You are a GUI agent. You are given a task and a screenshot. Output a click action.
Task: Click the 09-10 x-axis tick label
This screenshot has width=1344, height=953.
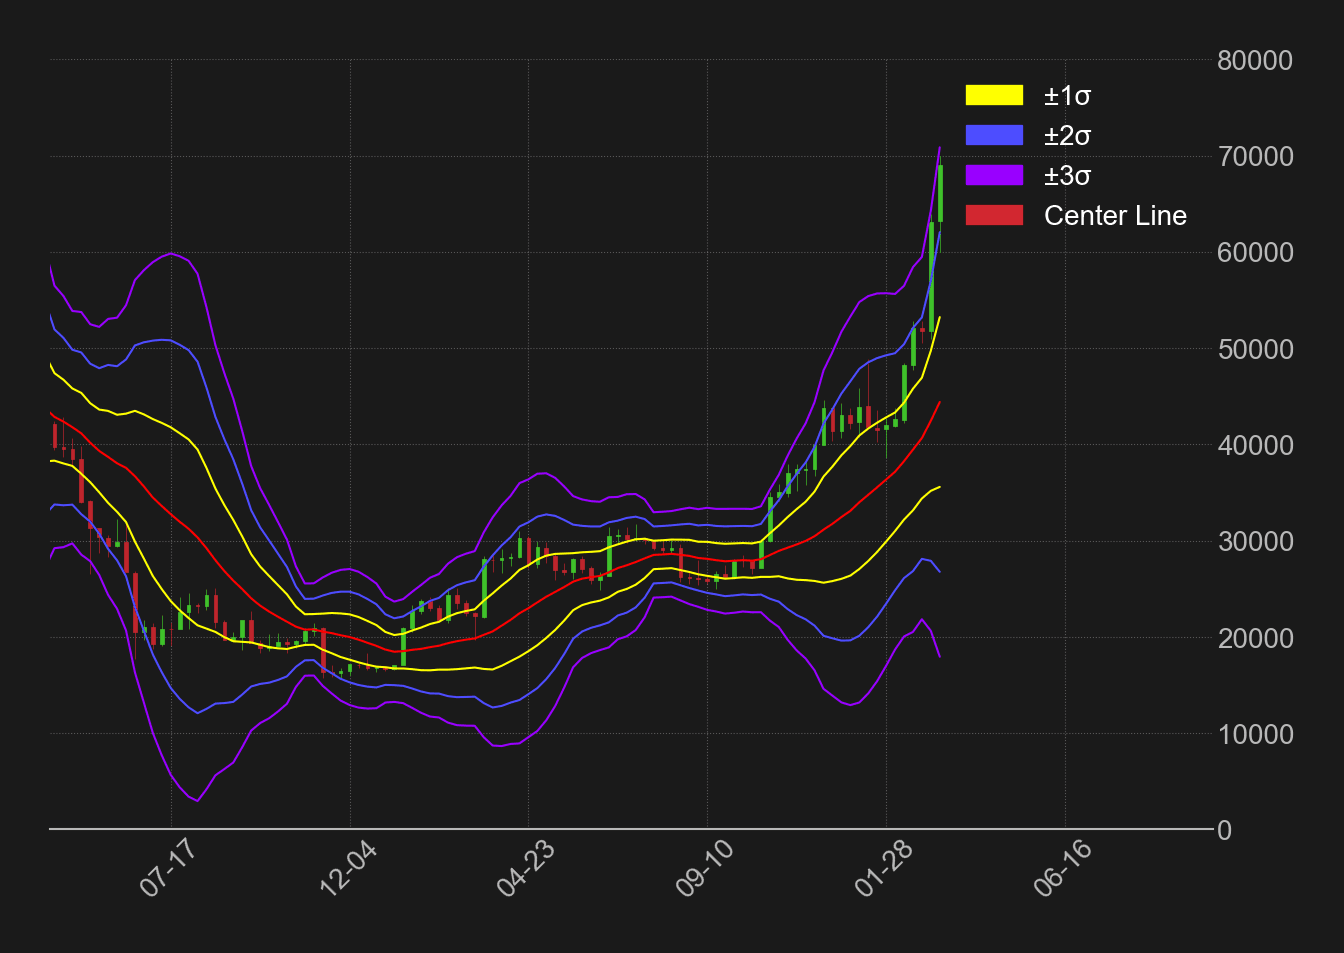pos(703,868)
